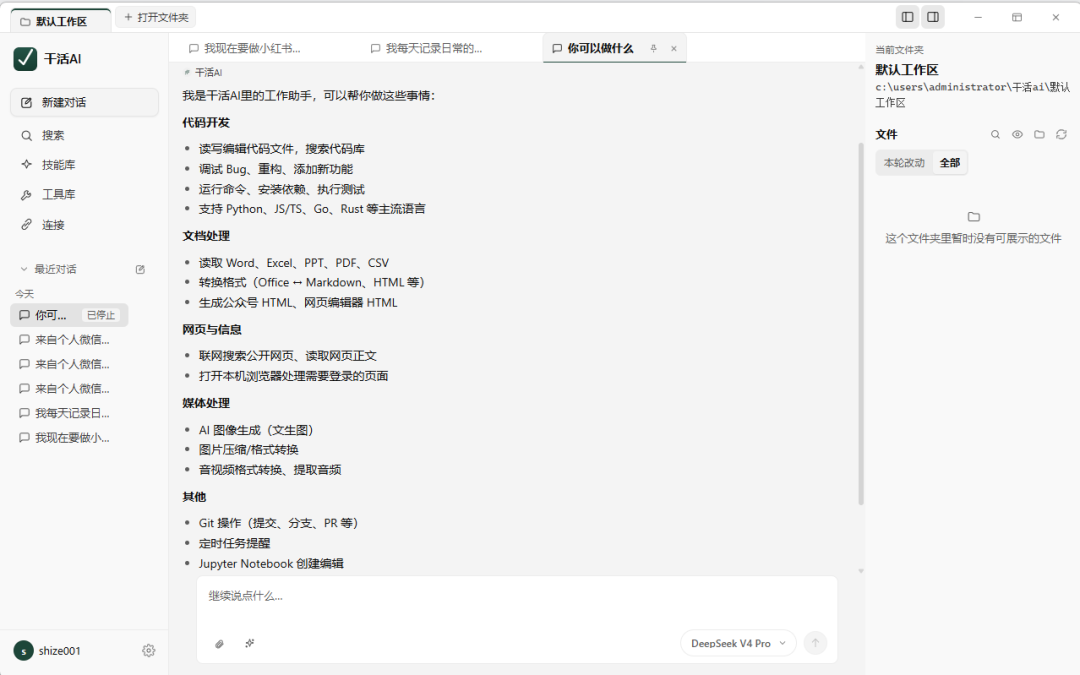
Task: Collapse the 最近对话 section
Action: click(24, 269)
